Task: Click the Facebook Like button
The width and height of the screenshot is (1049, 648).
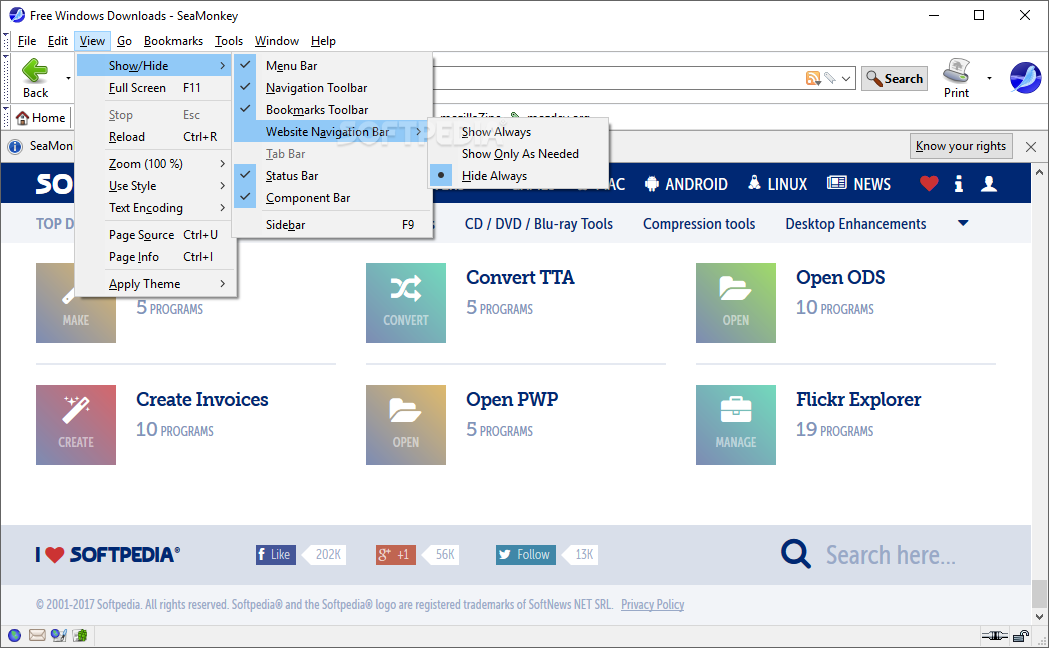Action: click(275, 554)
